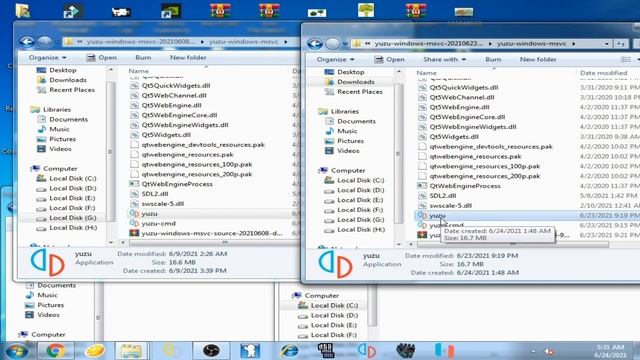This screenshot has height=360, width=640.
Task: Select qtwebengine_resources_100p.pak in left window
Action: pos(197,164)
